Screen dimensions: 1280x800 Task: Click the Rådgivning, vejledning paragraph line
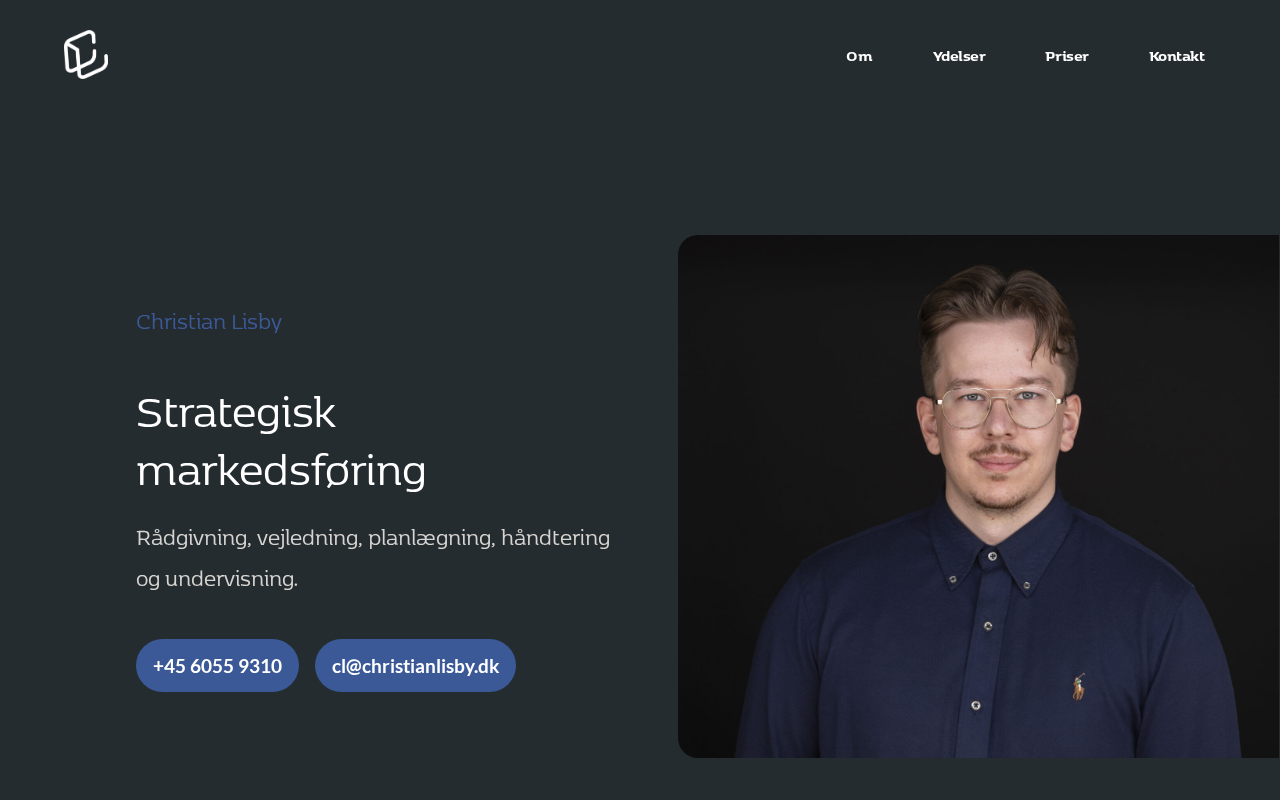coord(373,538)
